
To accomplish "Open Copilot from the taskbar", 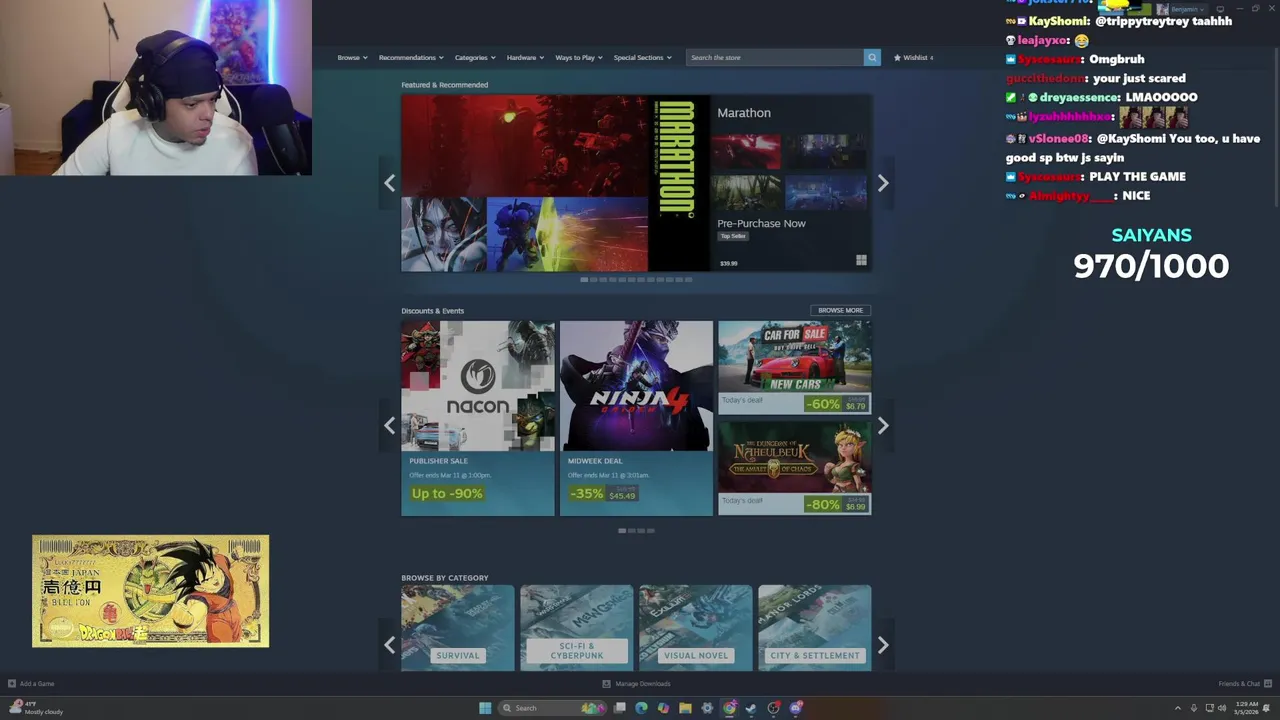I will (x=663, y=708).
